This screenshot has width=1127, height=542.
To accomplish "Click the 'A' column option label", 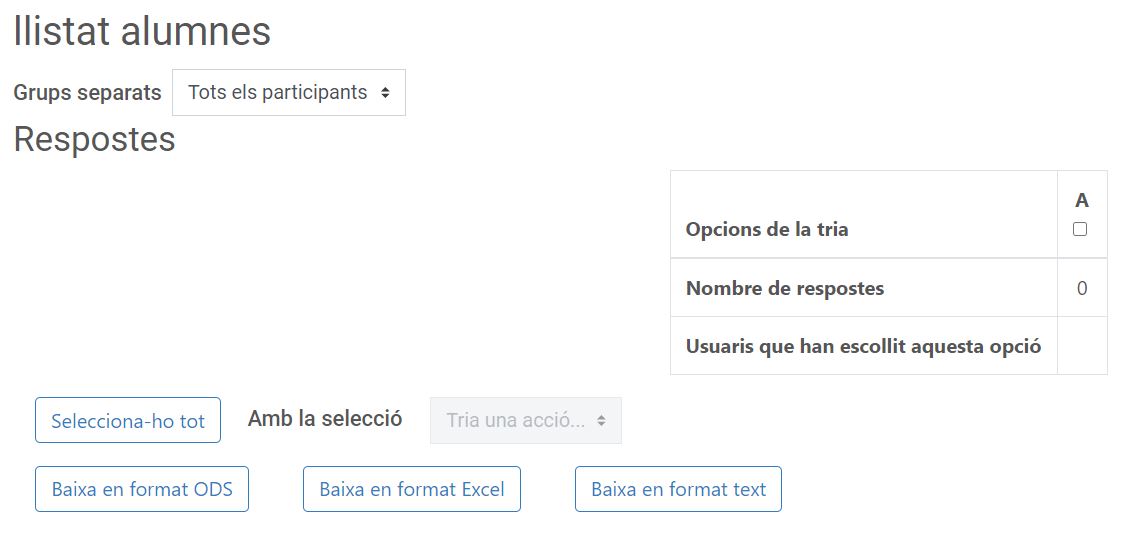I will 1082,201.
